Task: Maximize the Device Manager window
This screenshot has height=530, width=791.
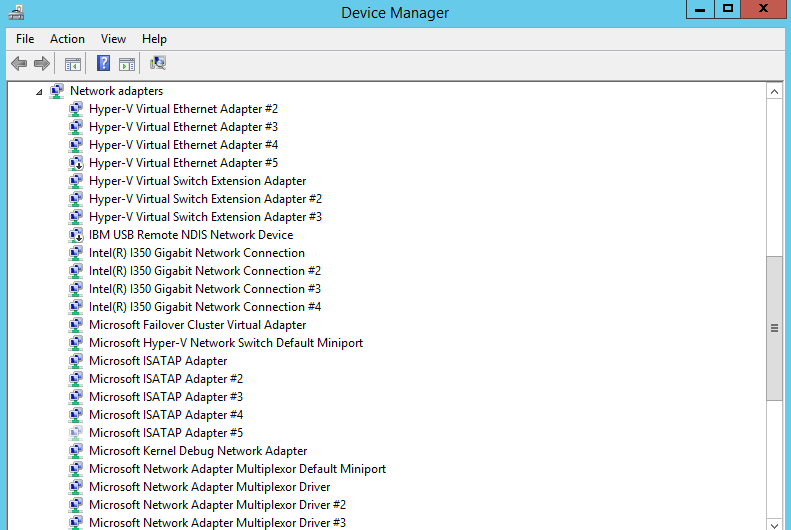Action: pos(727,9)
